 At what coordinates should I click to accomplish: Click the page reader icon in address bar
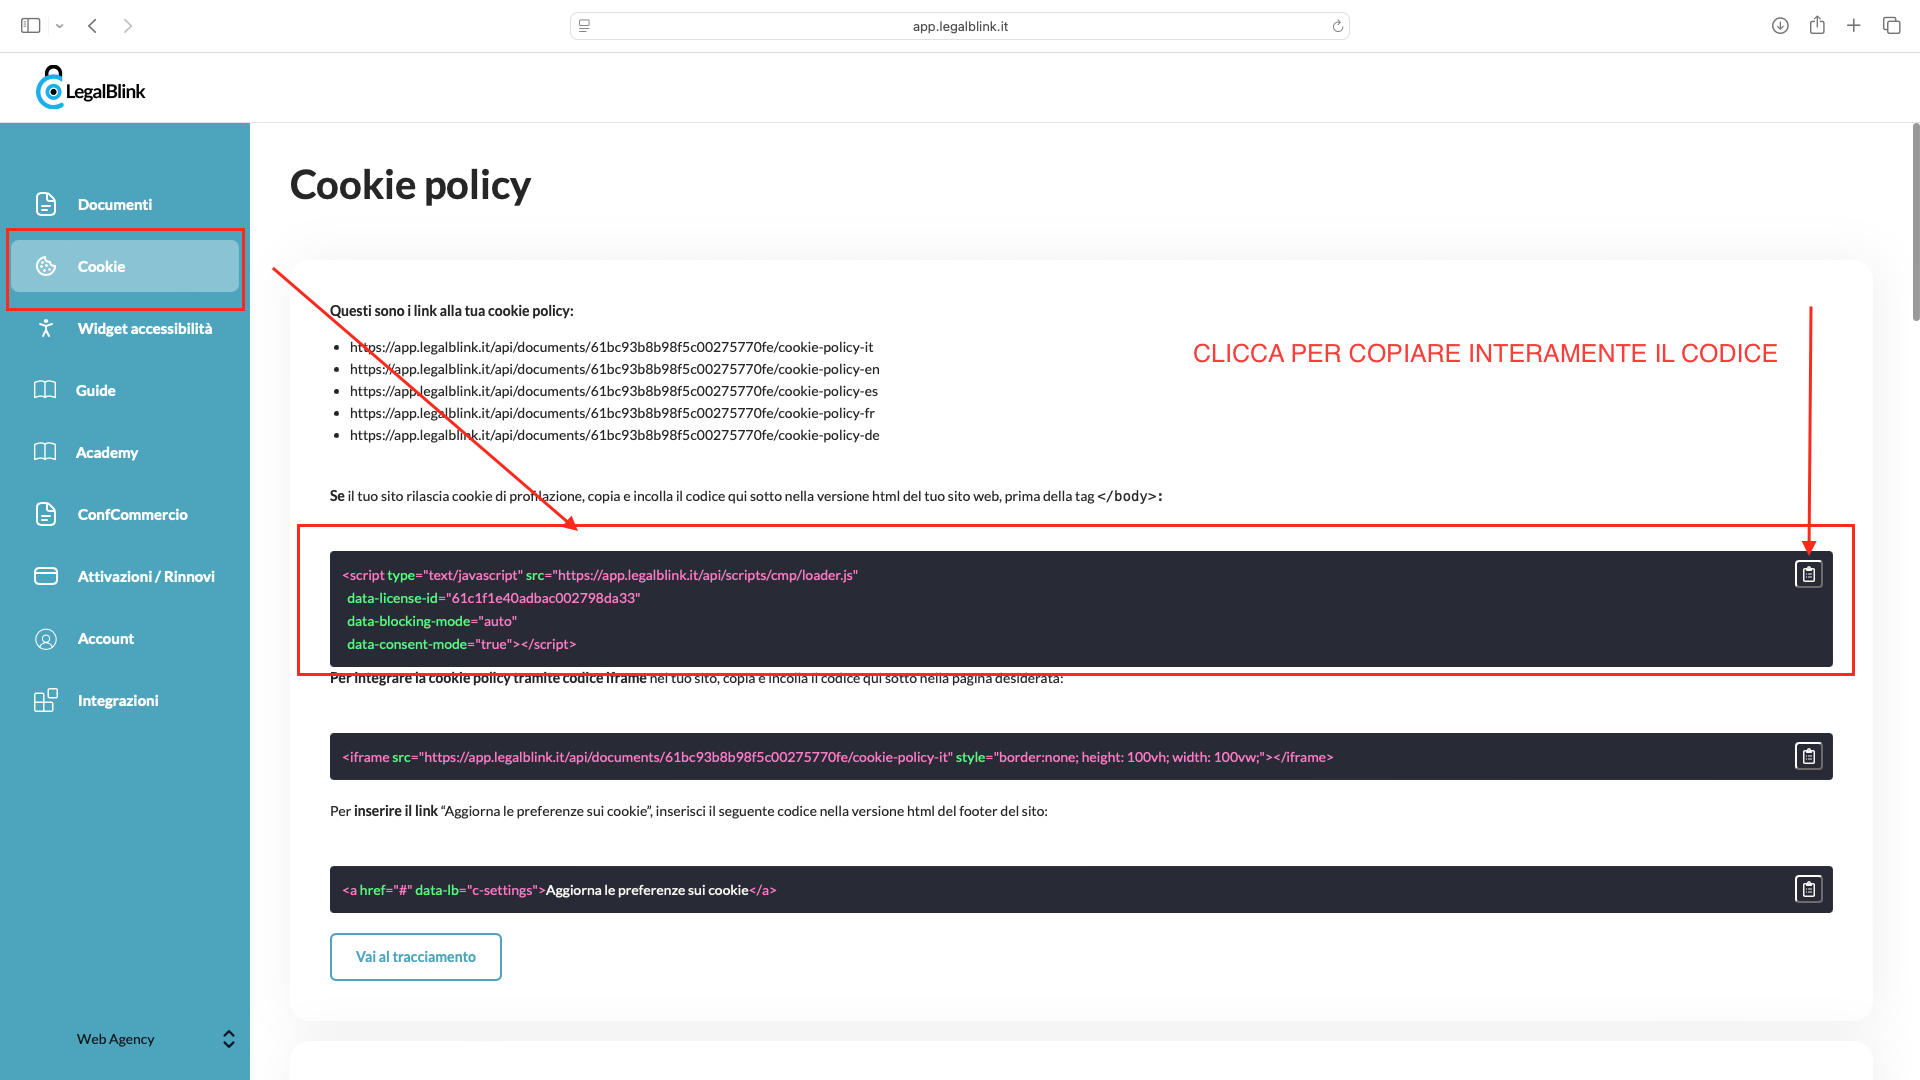click(584, 26)
